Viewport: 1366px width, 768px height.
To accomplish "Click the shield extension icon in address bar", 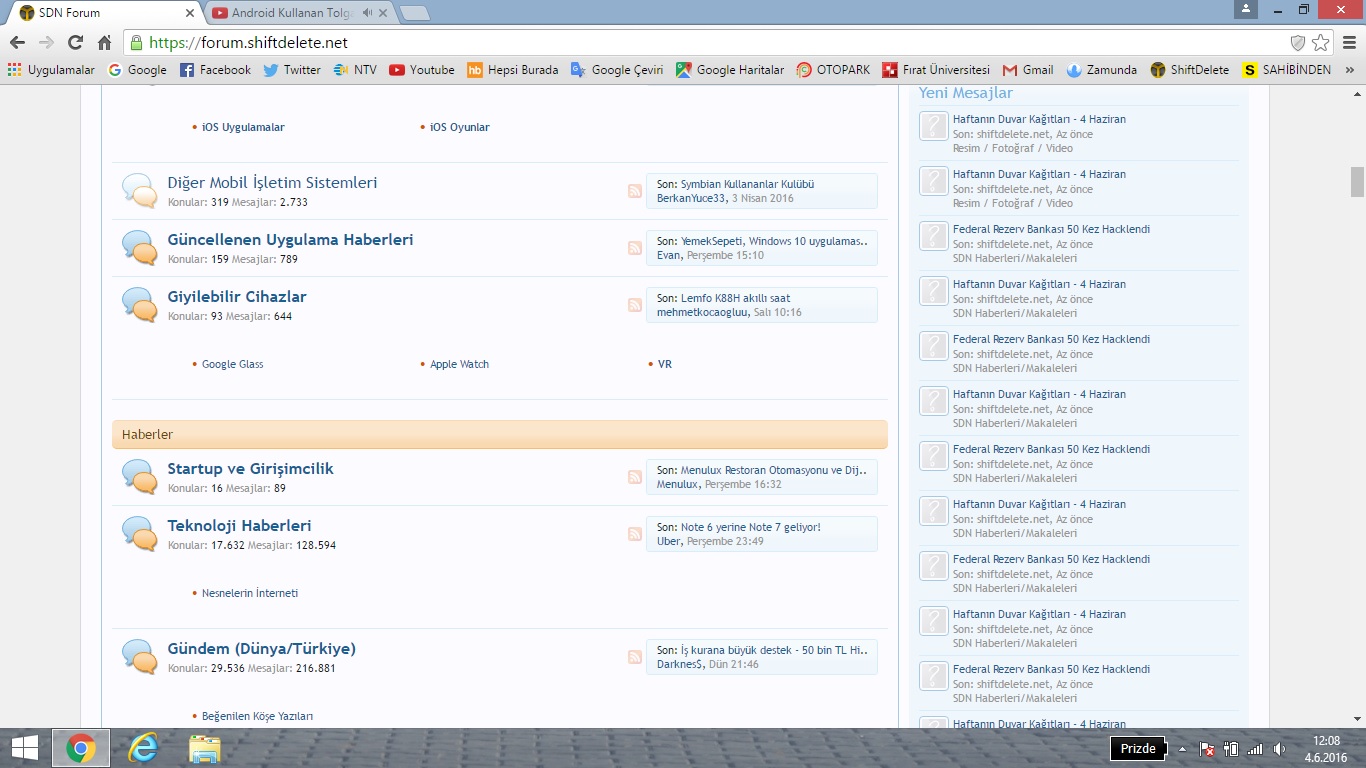I will point(1298,43).
